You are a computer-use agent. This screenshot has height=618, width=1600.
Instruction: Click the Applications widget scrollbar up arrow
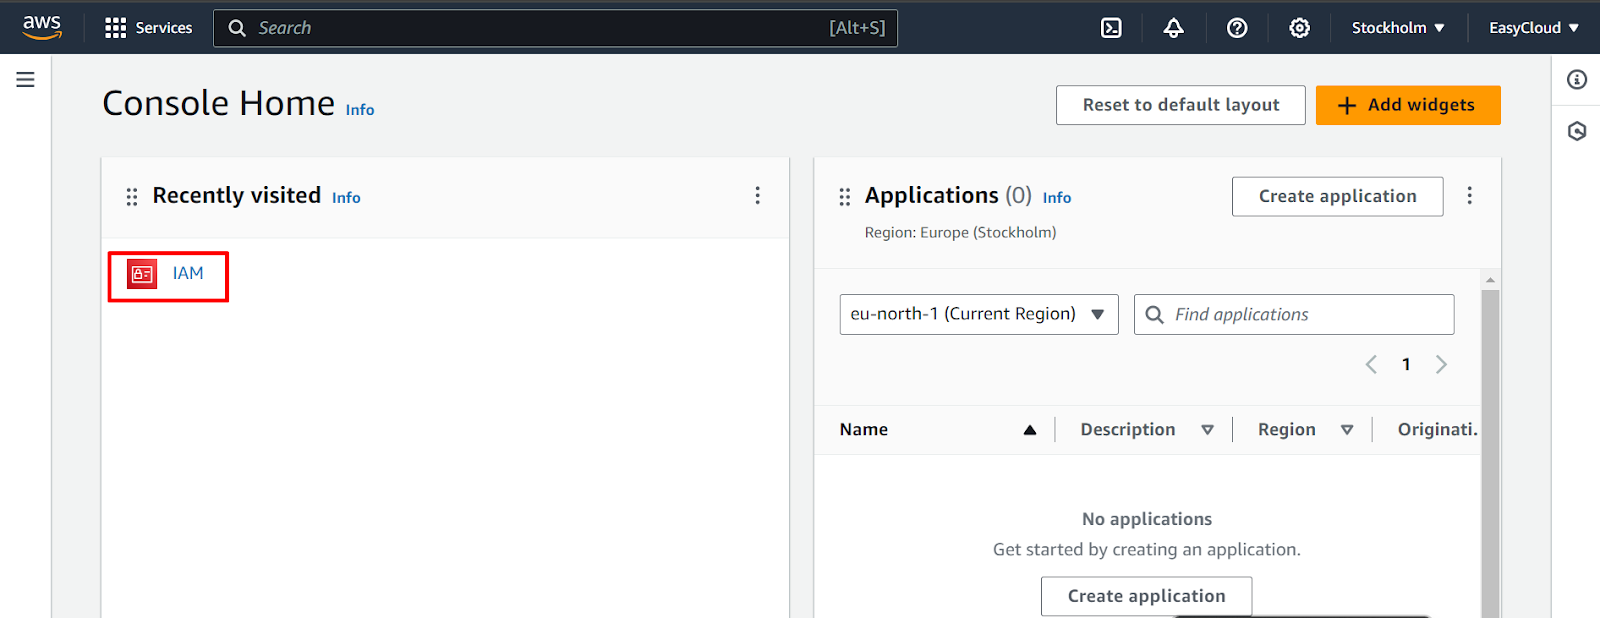pyautogui.click(x=1490, y=280)
